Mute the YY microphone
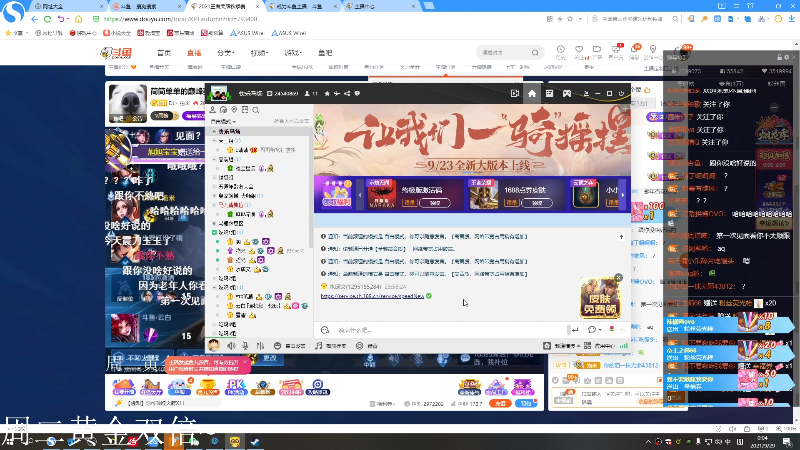800x450 pixels. [245, 345]
